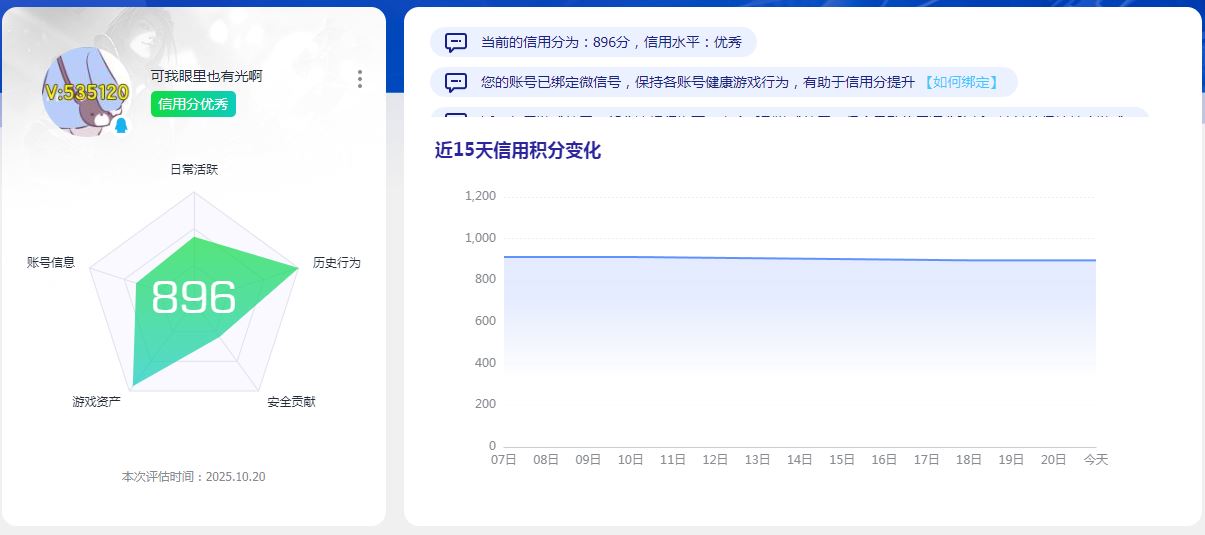Click the 07日 x-axis label
The image size is (1205, 535).
tap(503, 459)
